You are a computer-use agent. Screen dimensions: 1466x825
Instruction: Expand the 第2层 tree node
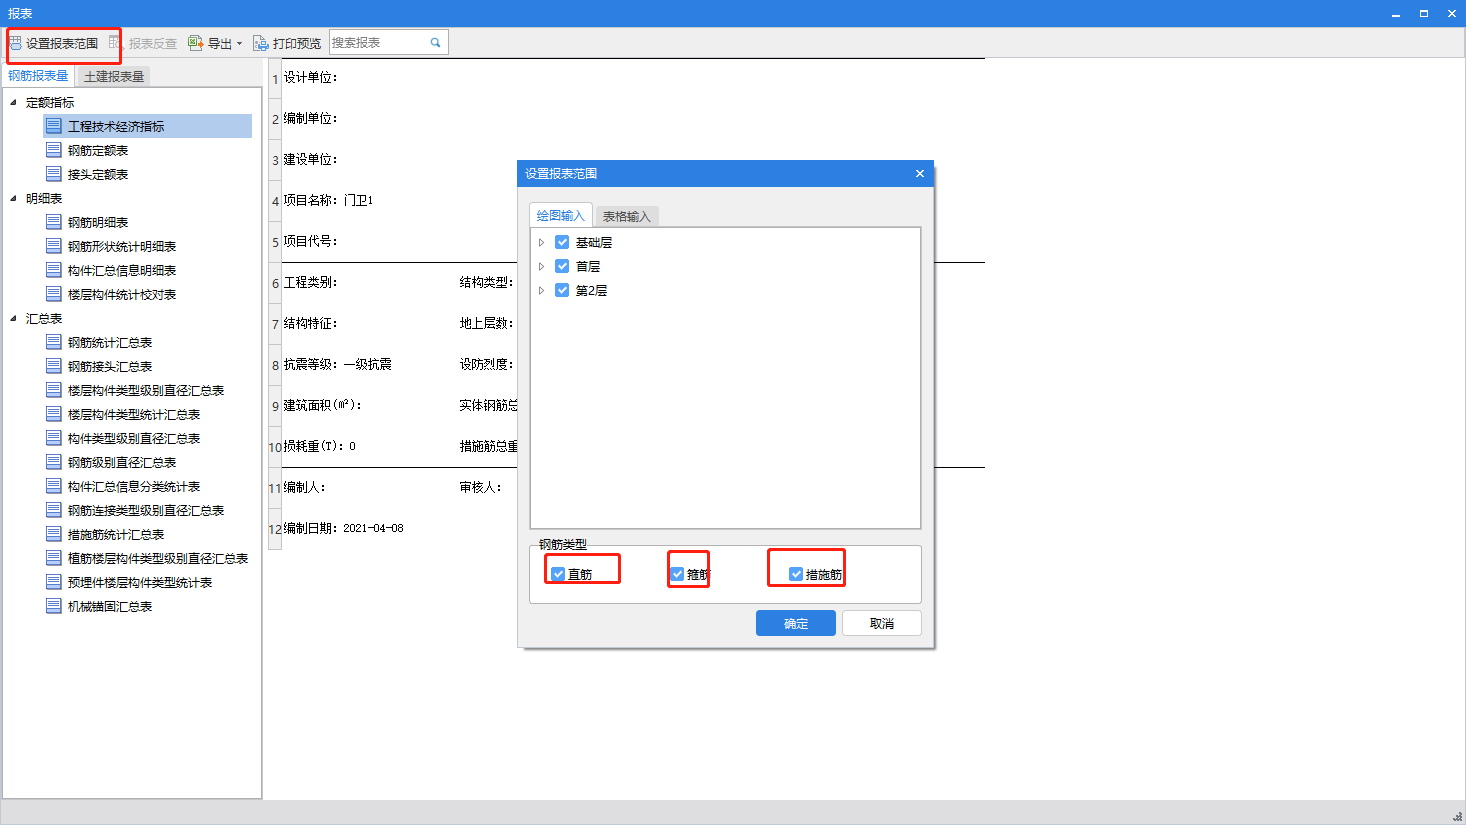click(x=541, y=290)
